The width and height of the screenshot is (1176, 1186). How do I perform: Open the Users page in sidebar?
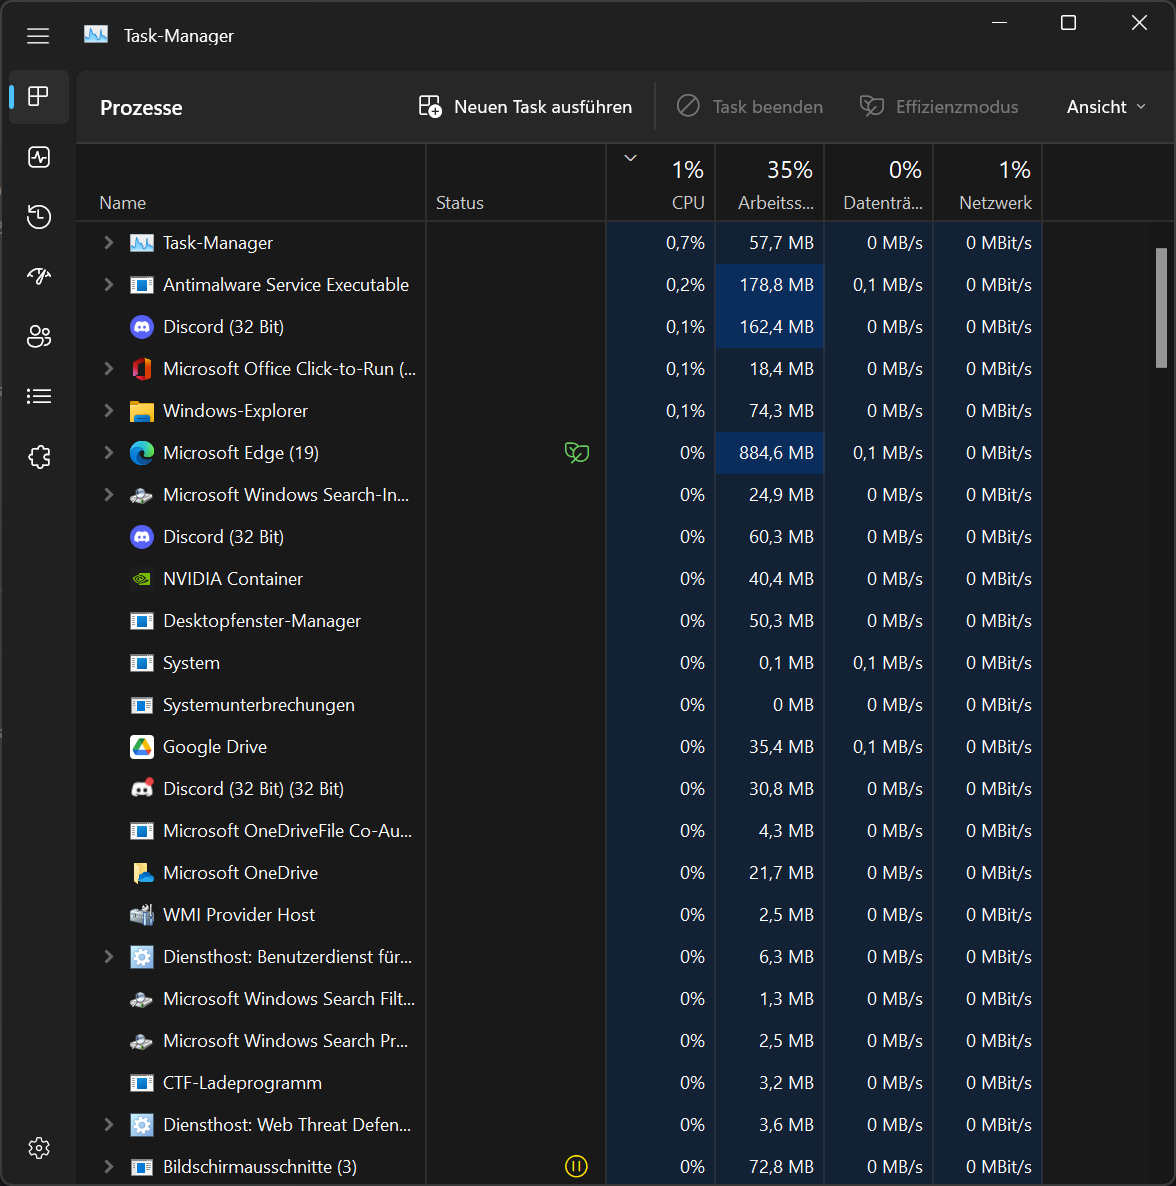pyautogui.click(x=39, y=336)
